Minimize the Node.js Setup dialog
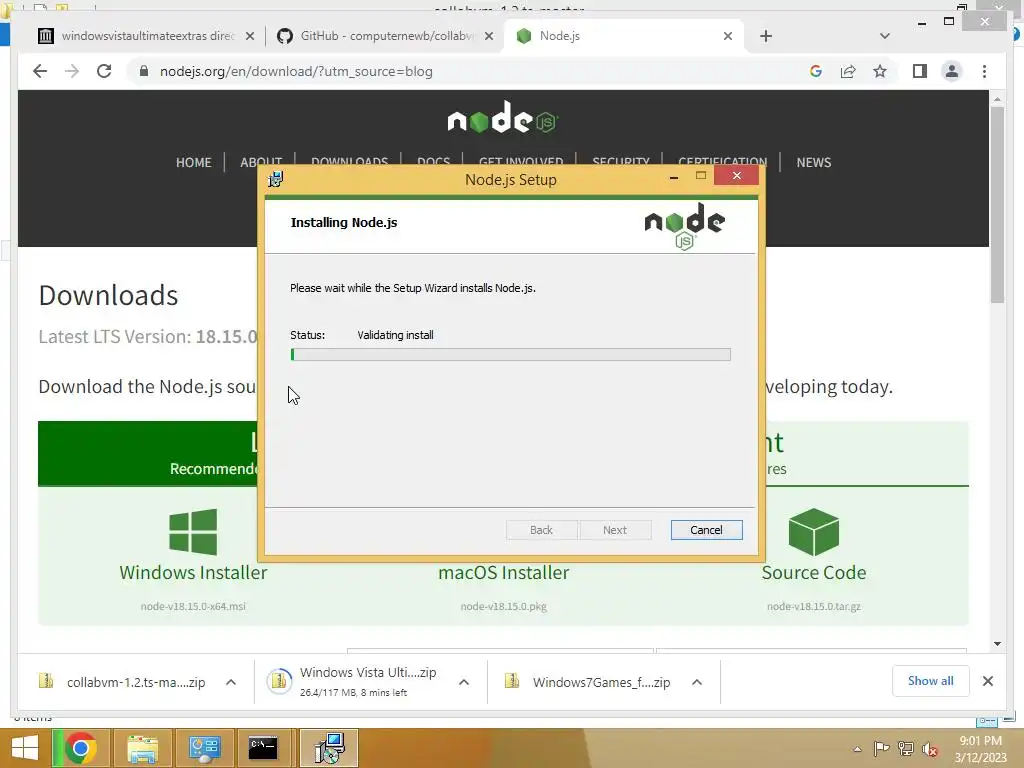The height and width of the screenshot is (768, 1024). pyautogui.click(x=673, y=176)
